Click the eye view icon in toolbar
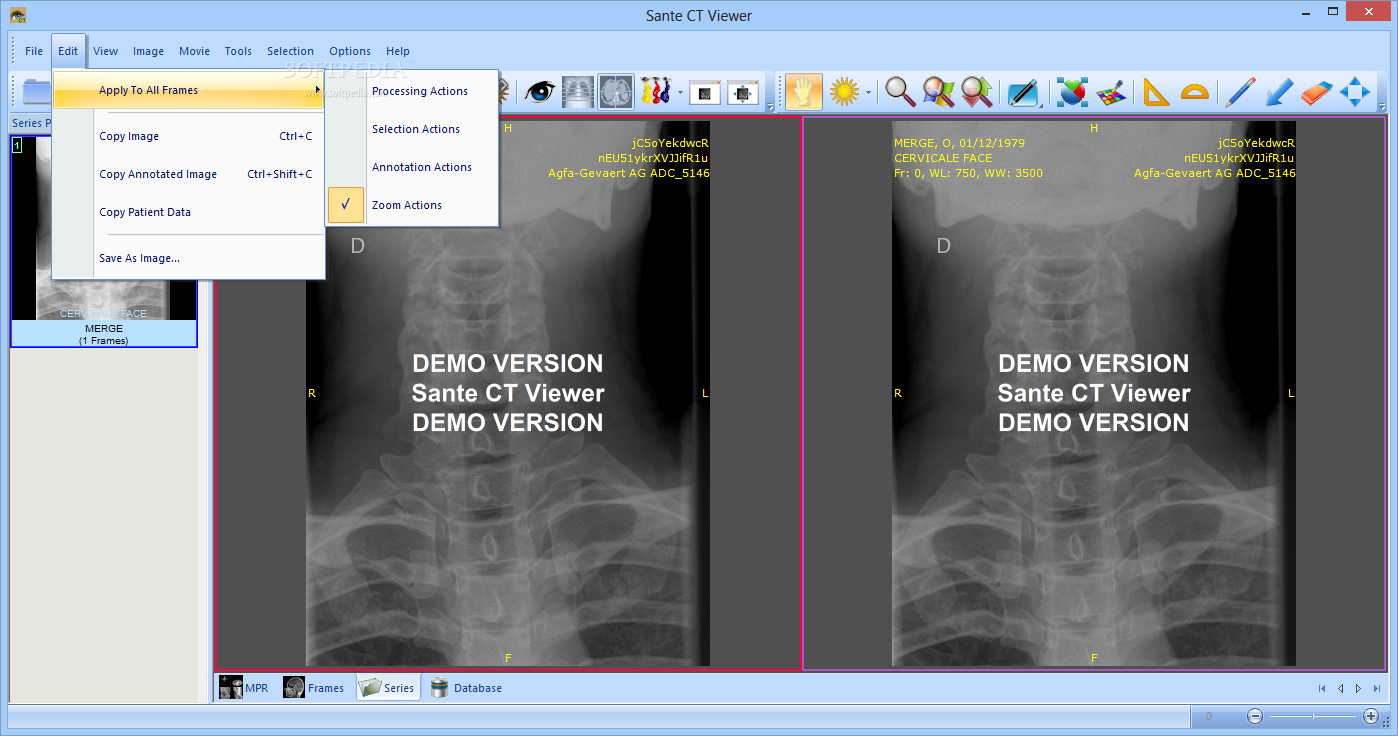1398x736 pixels. pyautogui.click(x=540, y=92)
